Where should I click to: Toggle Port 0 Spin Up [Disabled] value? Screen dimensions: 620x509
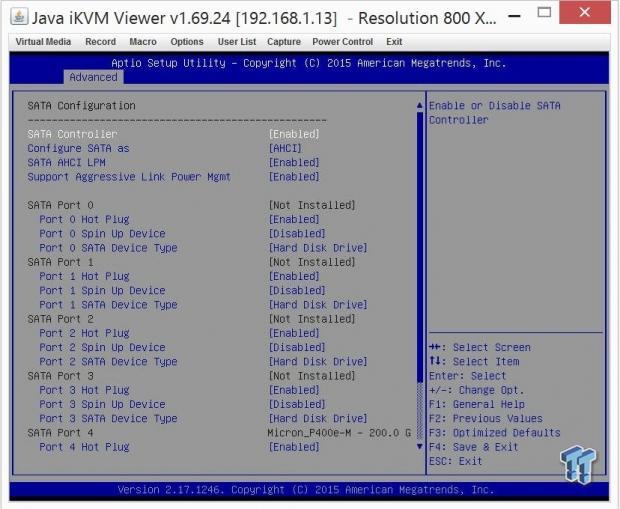297,234
